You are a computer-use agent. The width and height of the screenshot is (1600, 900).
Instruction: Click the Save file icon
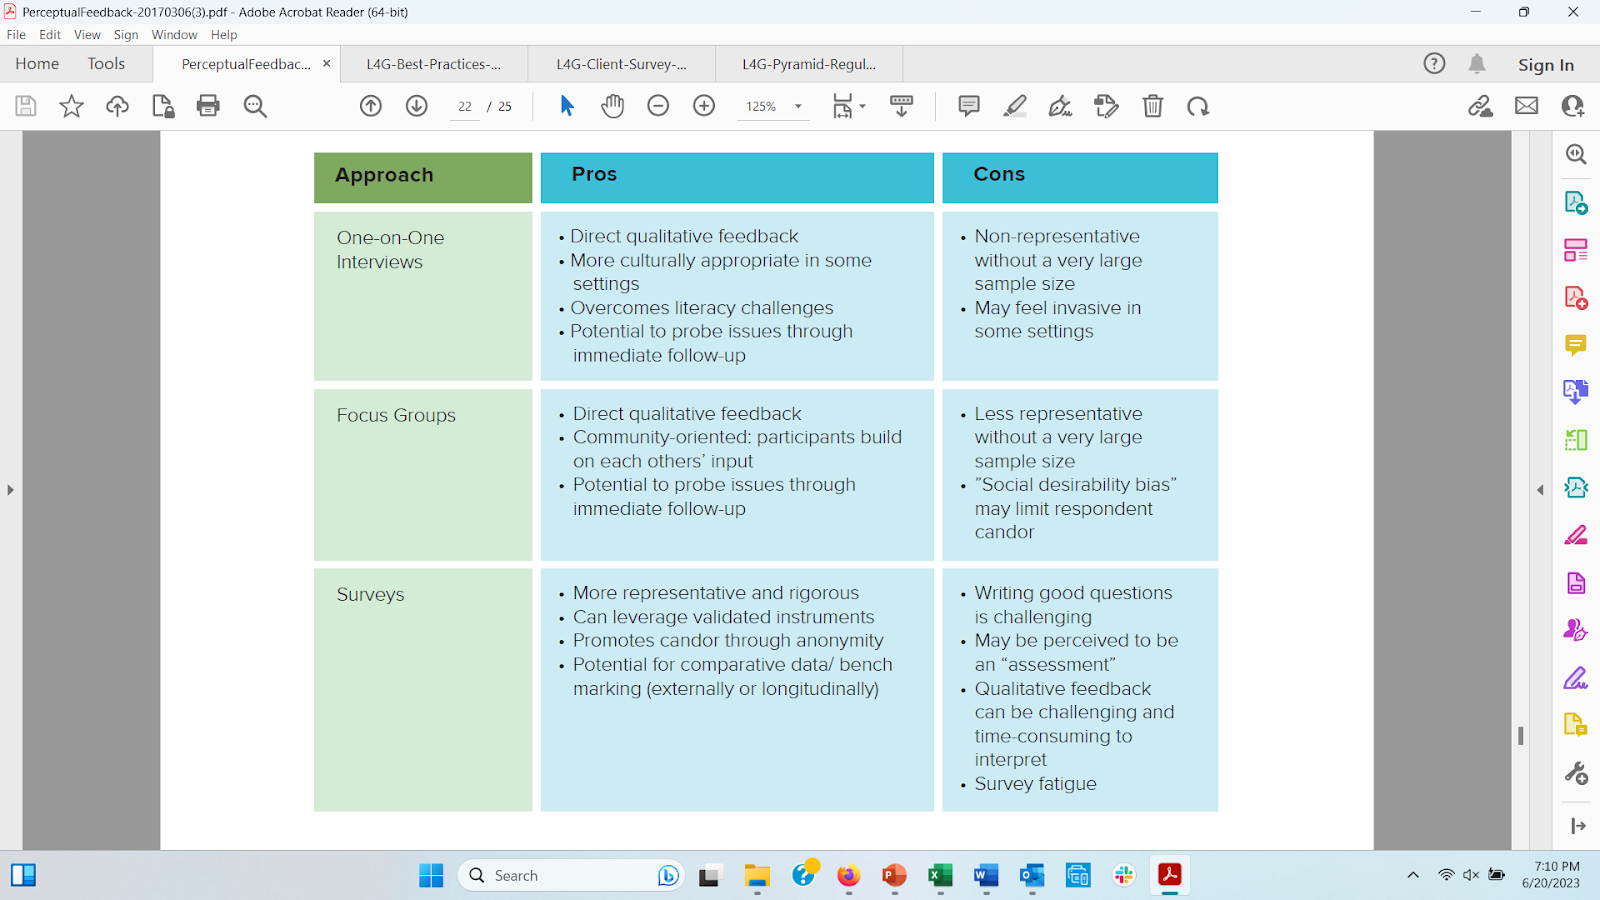[x=26, y=106]
